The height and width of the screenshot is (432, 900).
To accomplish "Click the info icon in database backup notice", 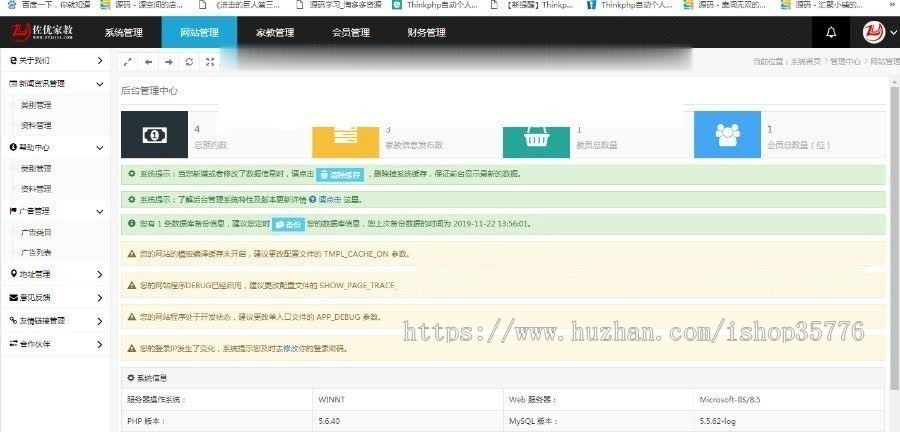I will tap(131, 224).
